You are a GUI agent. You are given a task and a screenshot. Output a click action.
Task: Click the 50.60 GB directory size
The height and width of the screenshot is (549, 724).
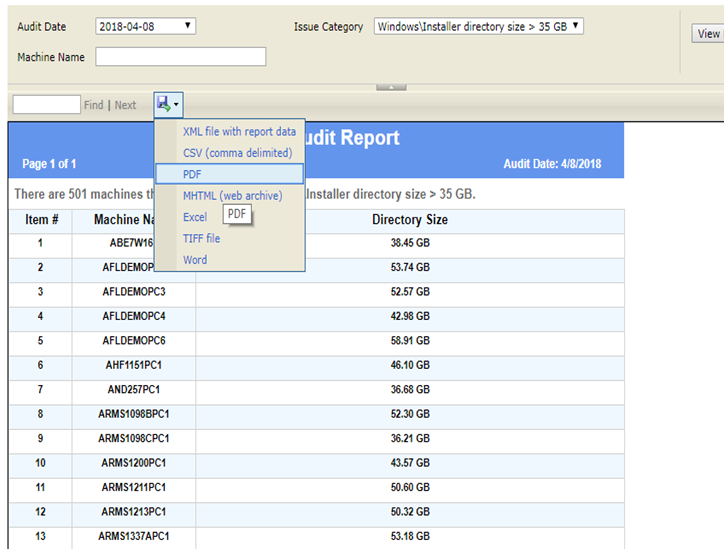point(410,488)
